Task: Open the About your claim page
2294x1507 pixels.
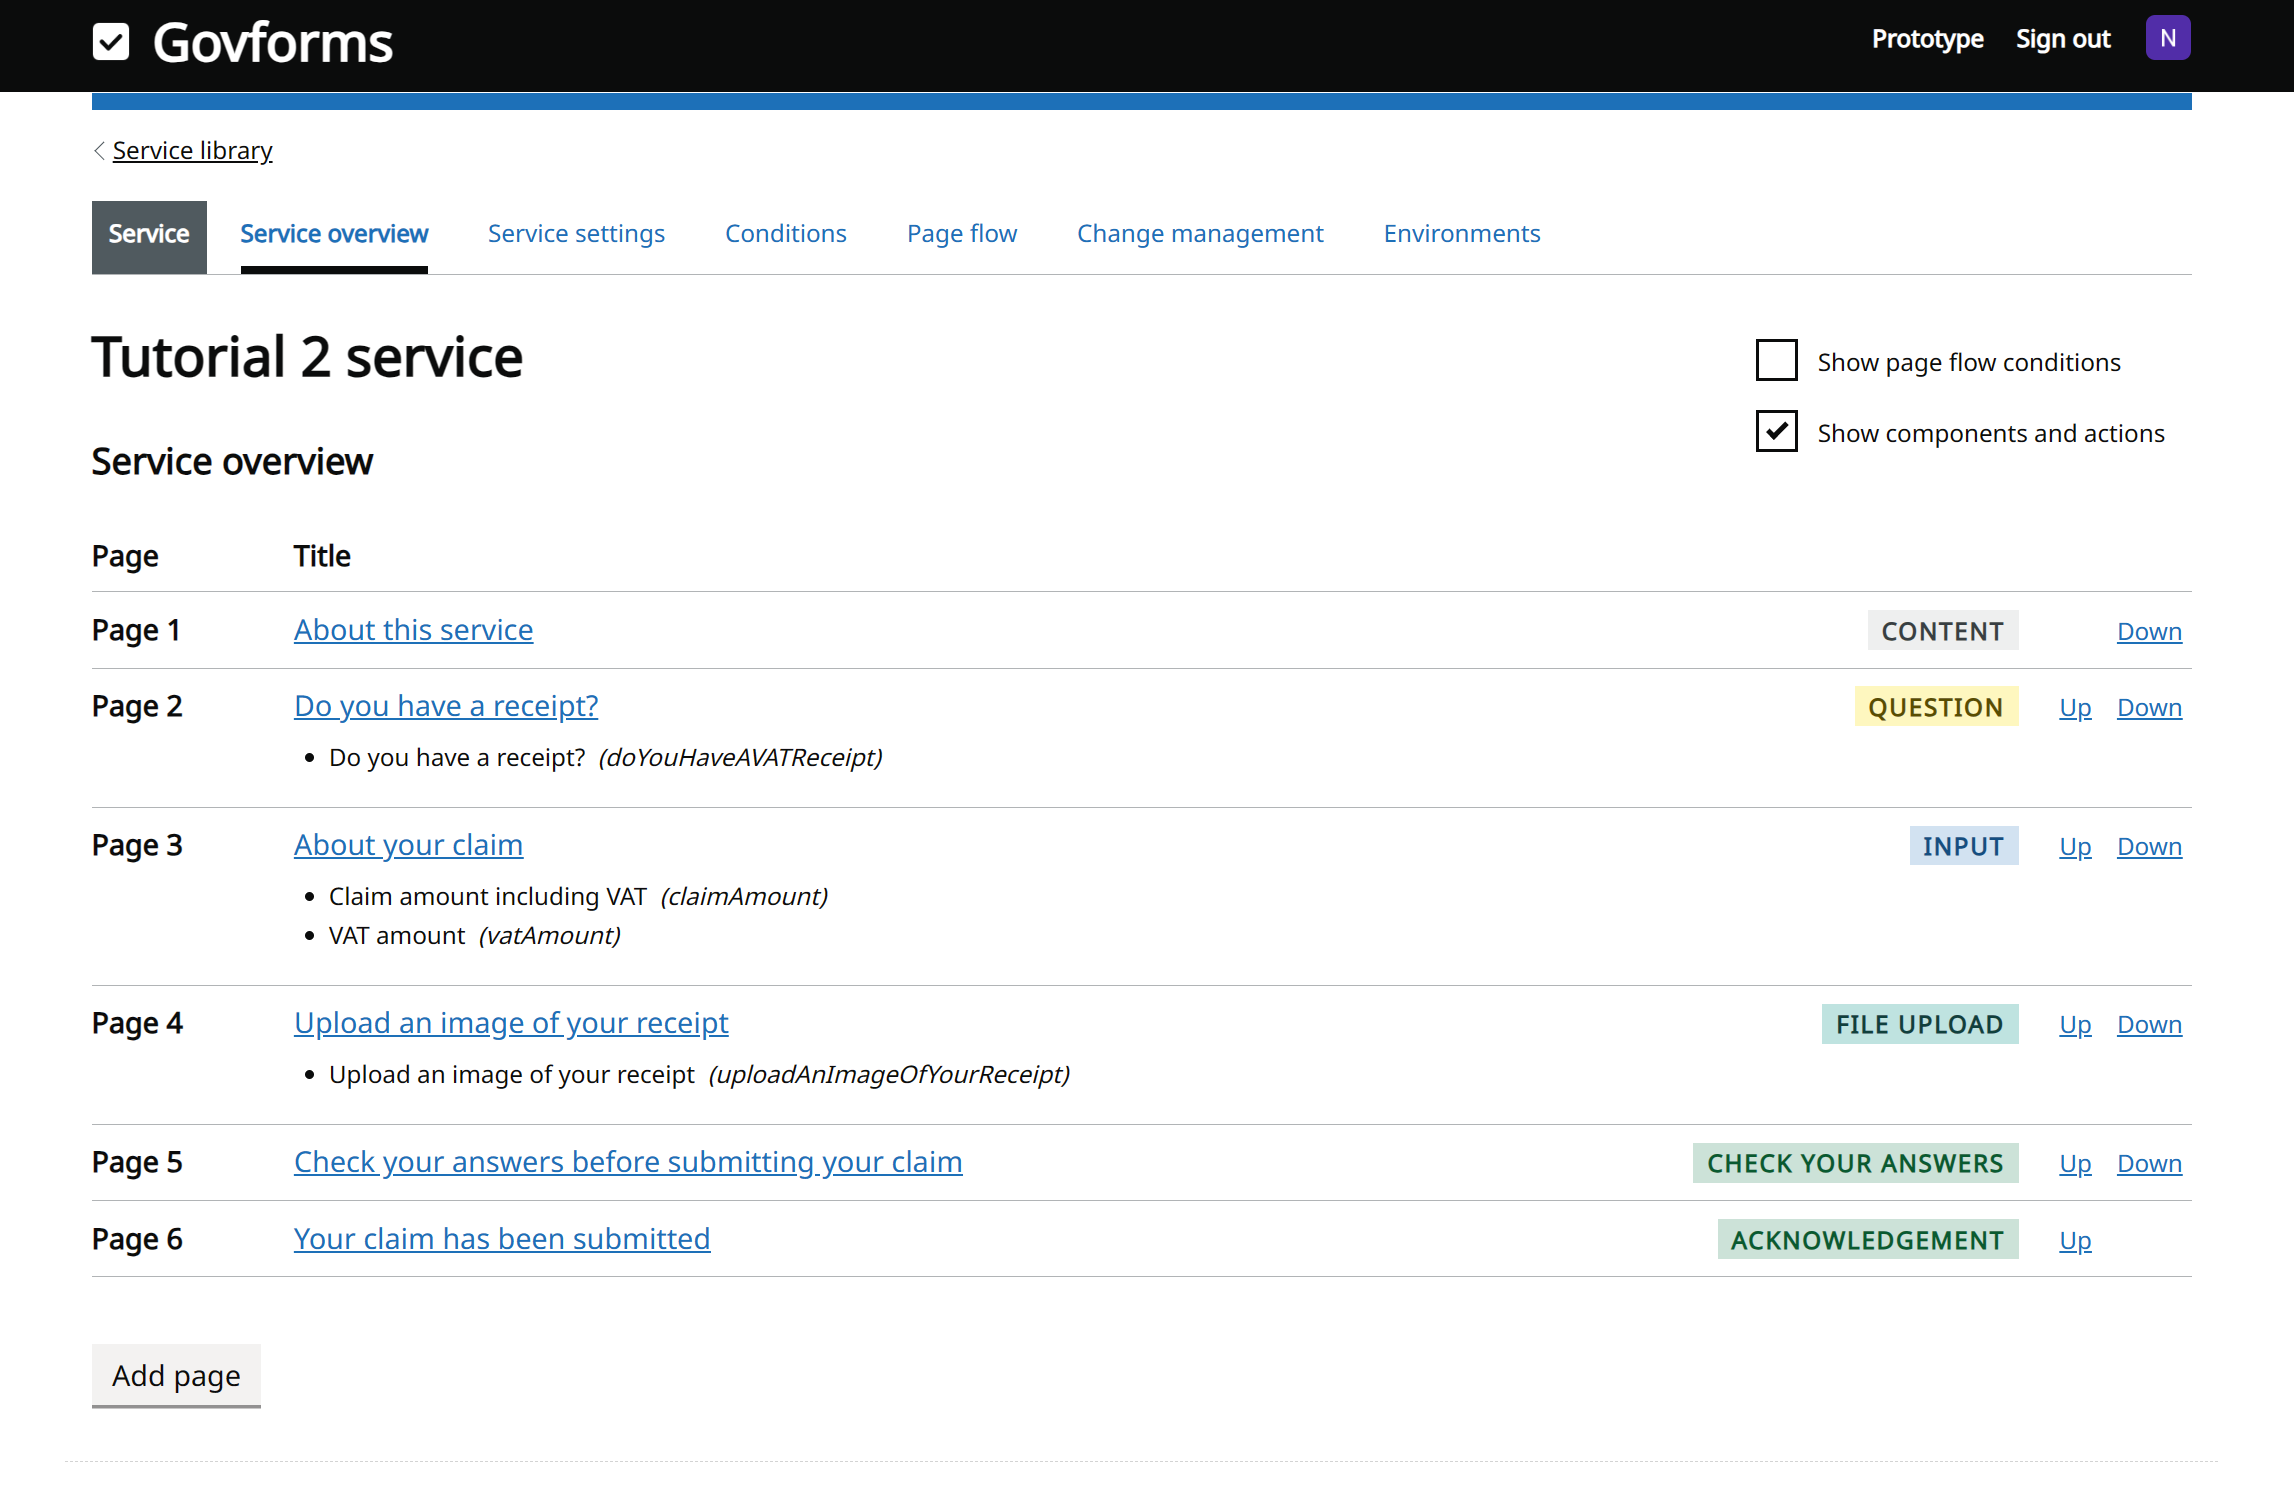Action: [x=408, y=845]
